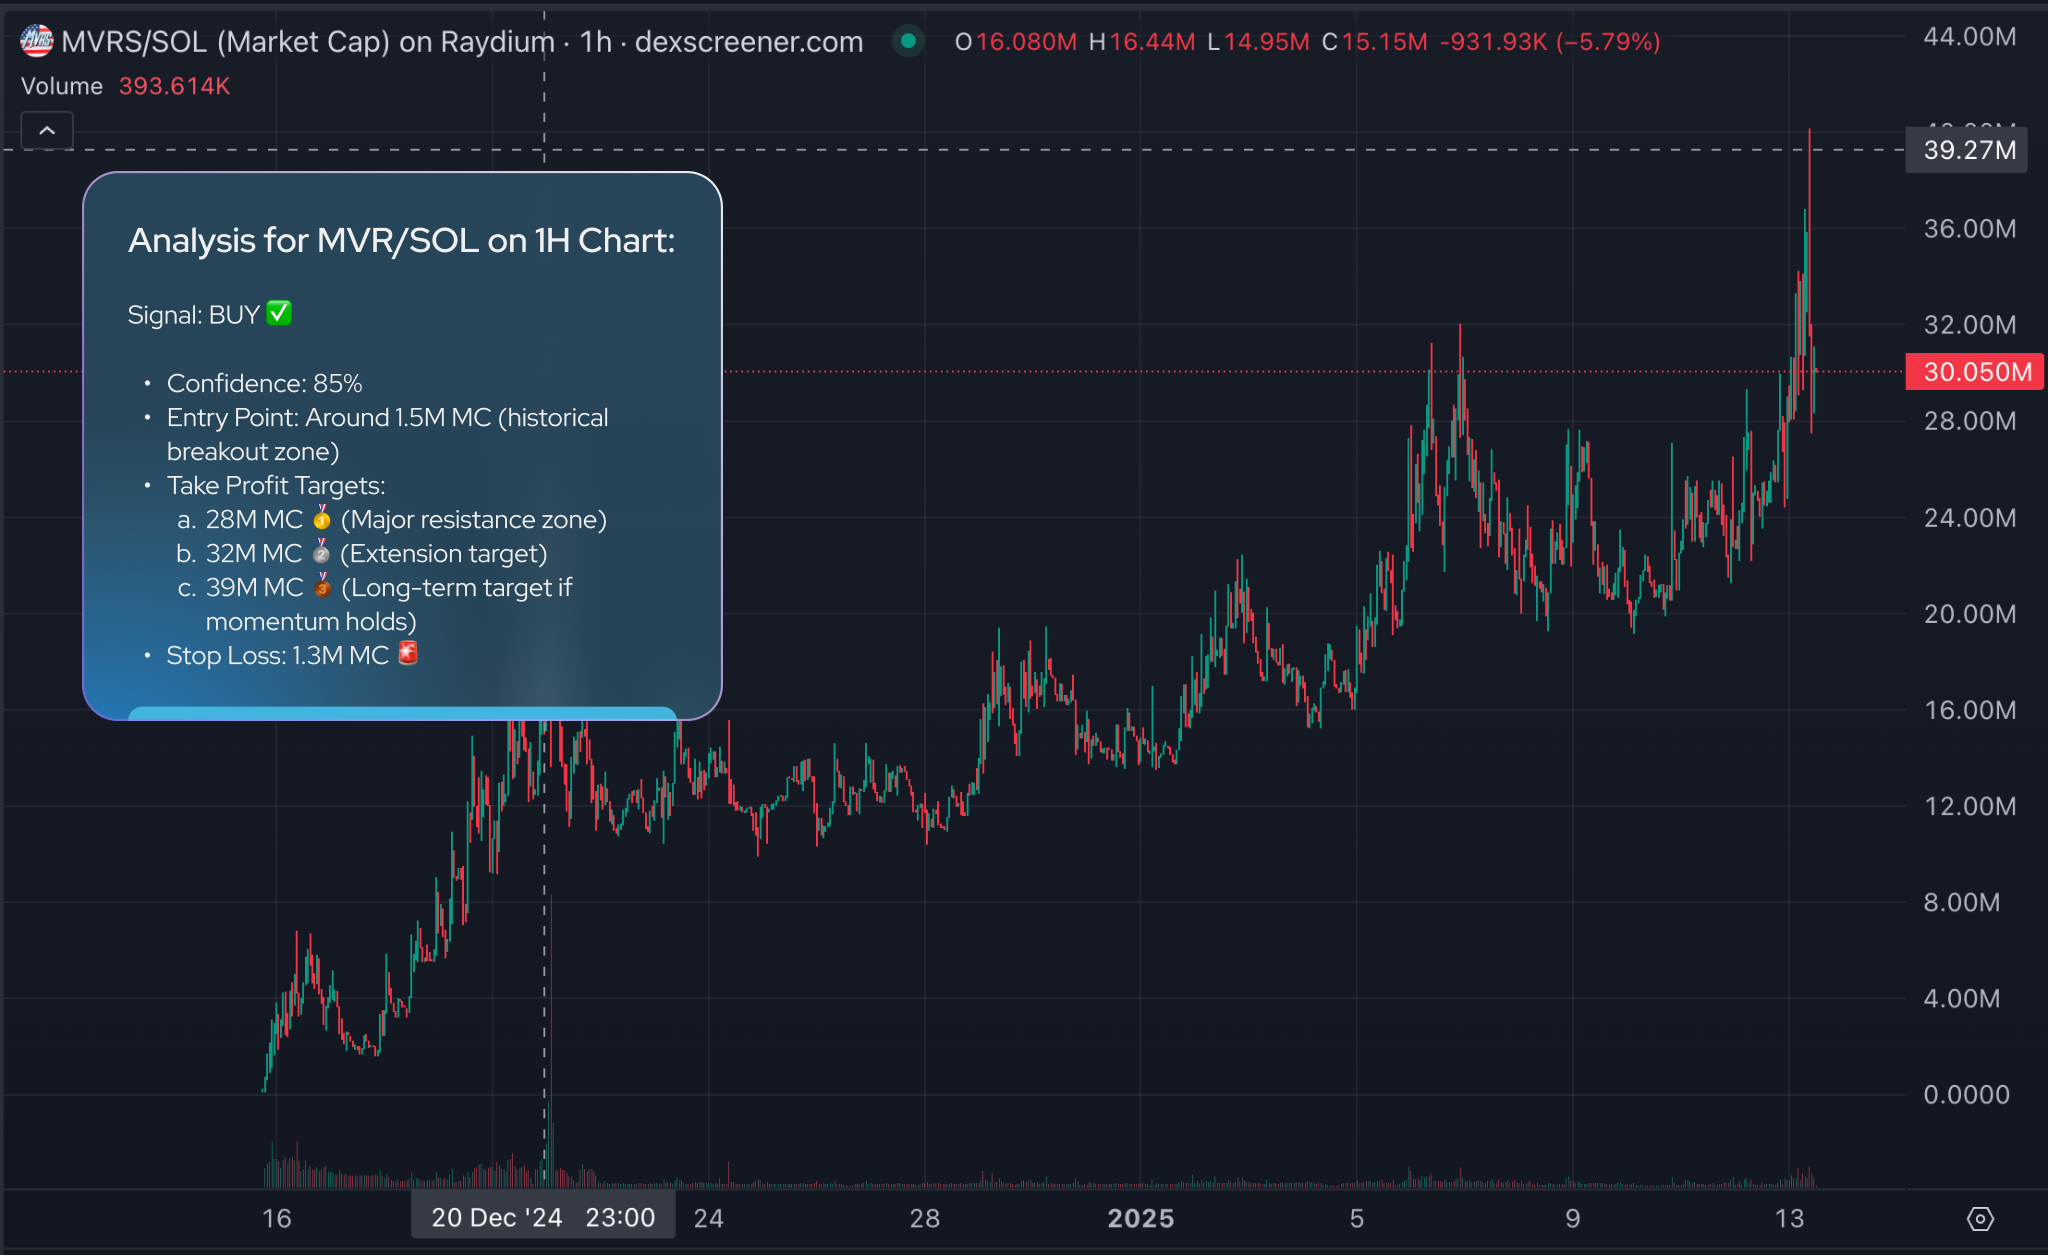The height and width of the screenshot is (1255, 2048).
Task: Click the green BUY checkmark icon
Action: click(280, 314)
